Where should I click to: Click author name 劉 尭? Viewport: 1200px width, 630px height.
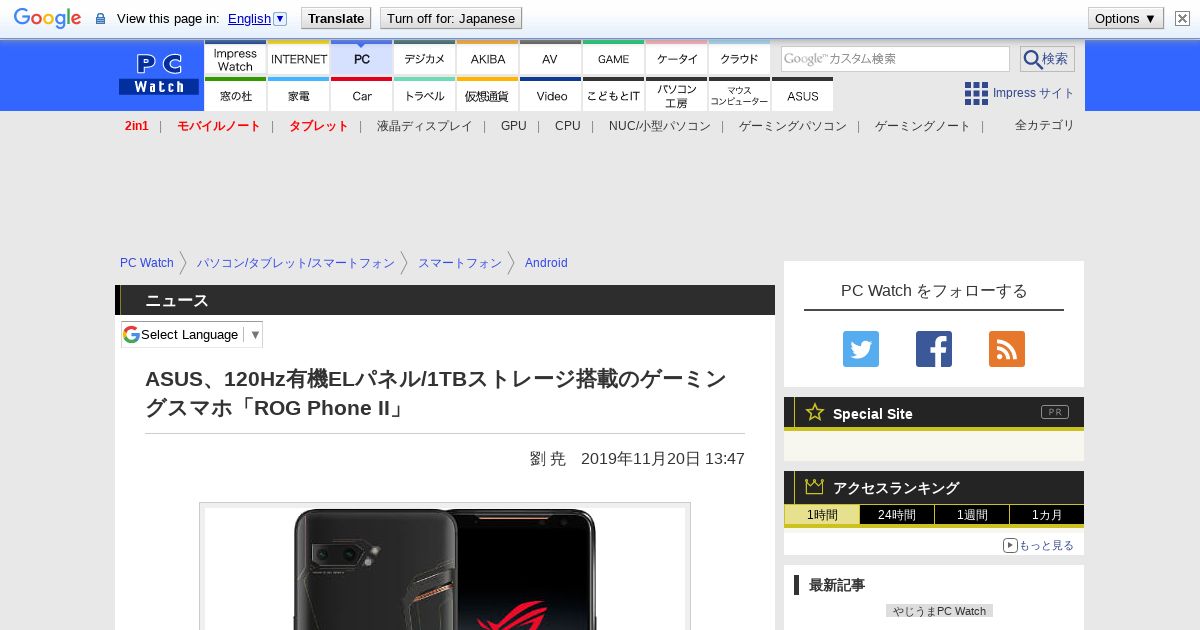(x=548, y=458)
